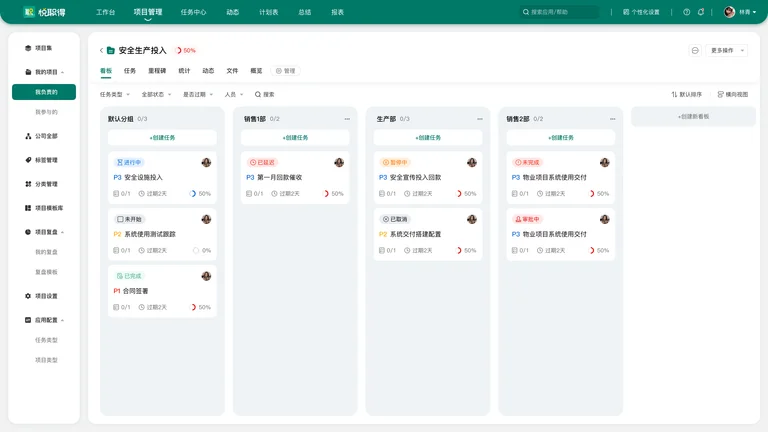Open the 复盘模板 sidebar item
Screen dimensions: 768x432
coord(46,272)
